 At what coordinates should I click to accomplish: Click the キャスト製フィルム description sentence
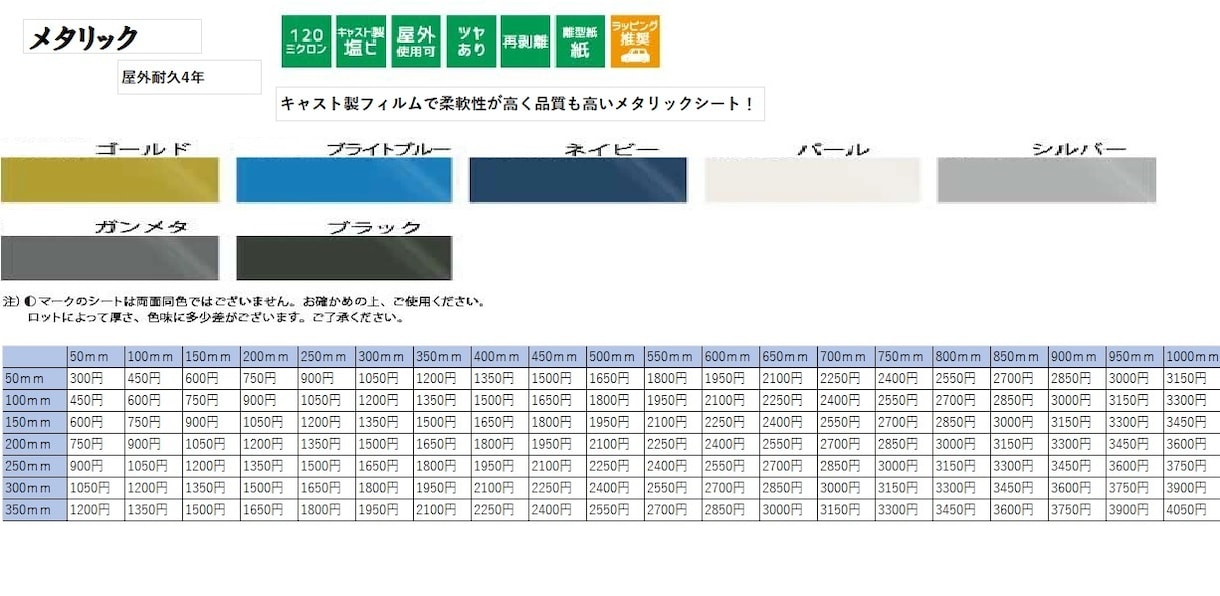pos(518,103)
